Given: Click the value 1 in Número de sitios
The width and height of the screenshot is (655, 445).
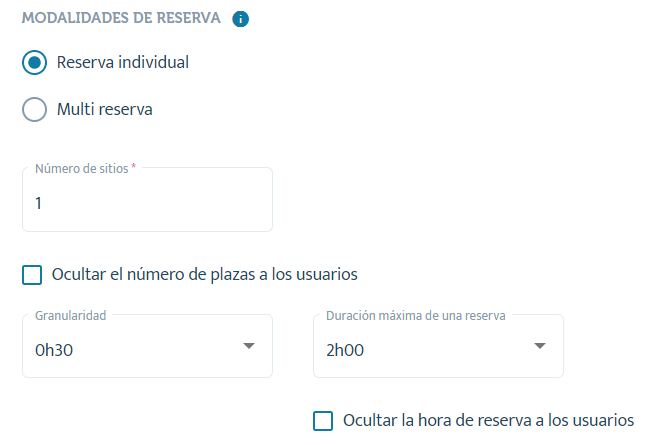Looking at the screenshot, I should pos(38,203).
